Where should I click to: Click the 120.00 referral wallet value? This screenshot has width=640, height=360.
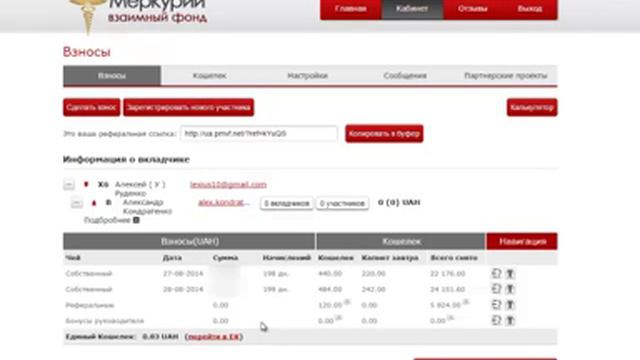coord(330,305)
